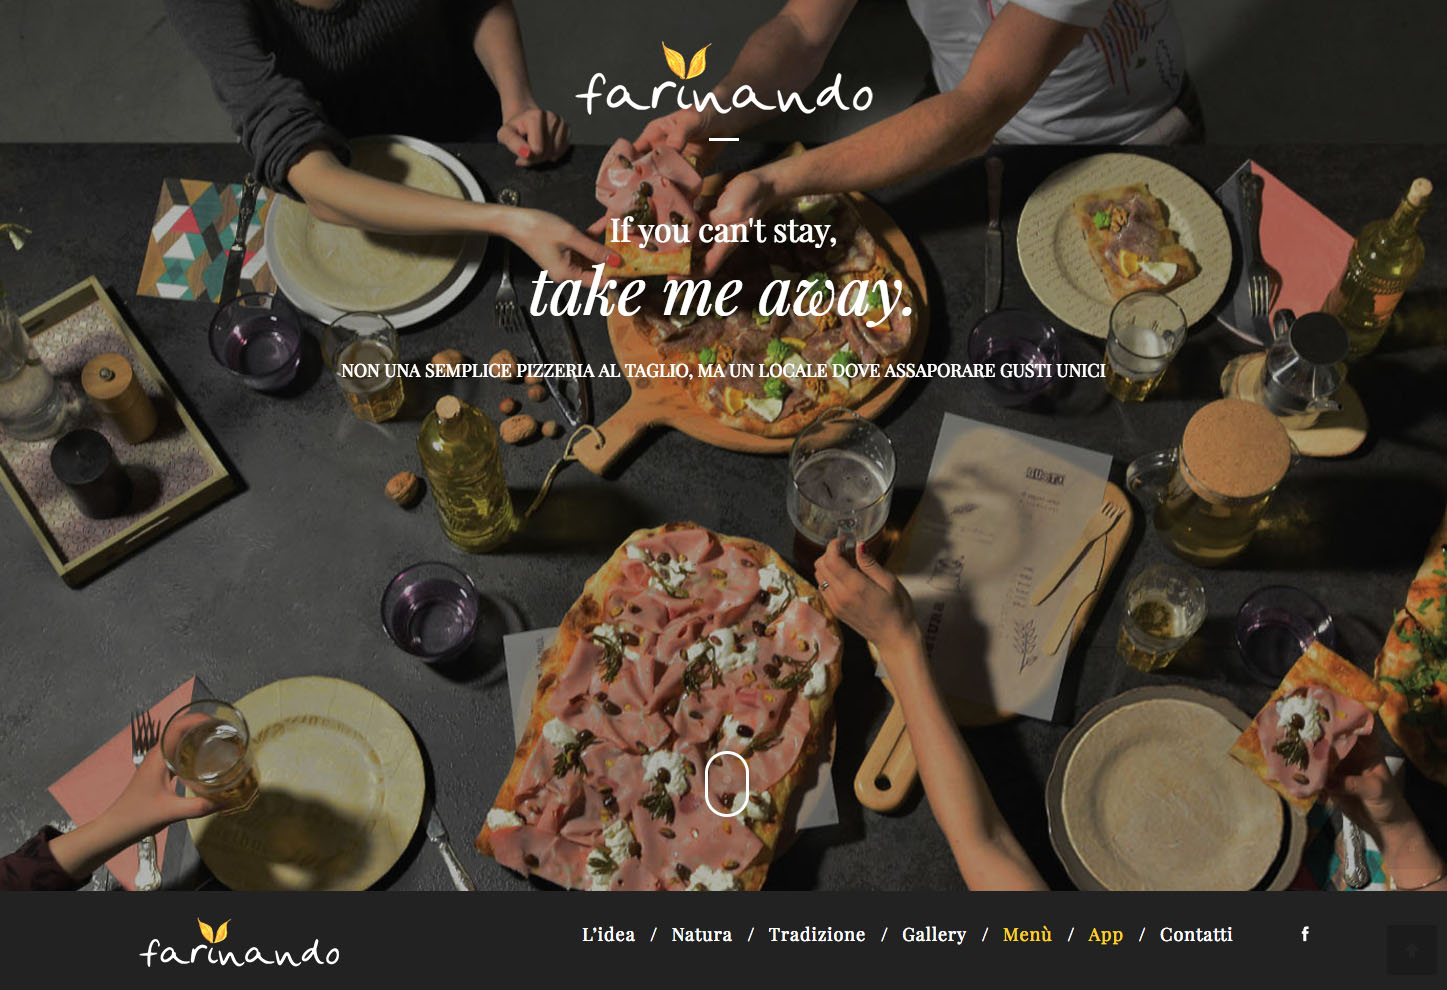Click the farinando logo in footer bar
The width and height of the screenshot is (1447, 990).
click(240, 943)
